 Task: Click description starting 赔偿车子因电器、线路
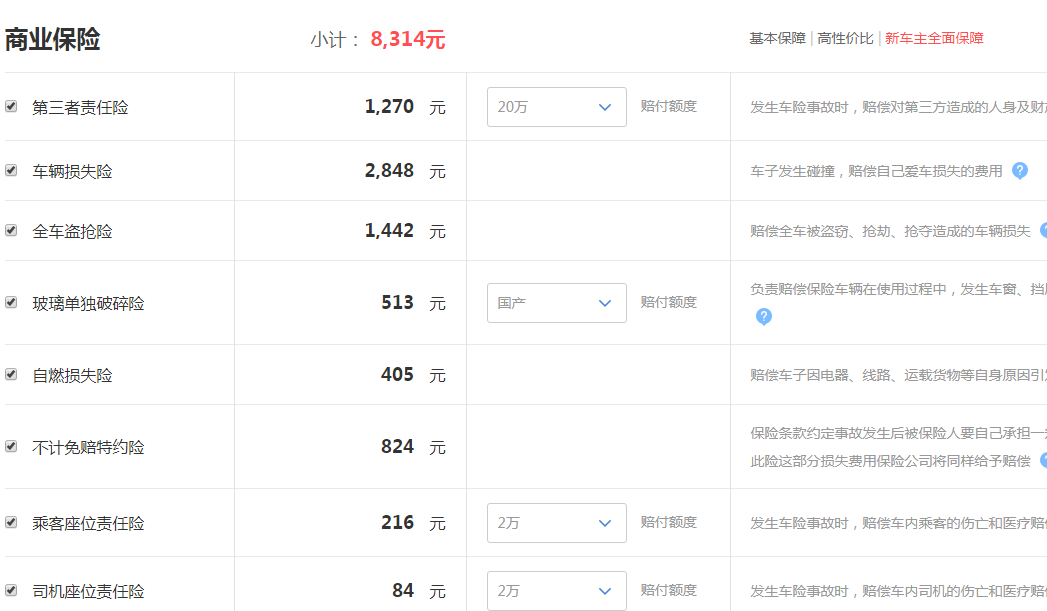(x=898, y=375)
